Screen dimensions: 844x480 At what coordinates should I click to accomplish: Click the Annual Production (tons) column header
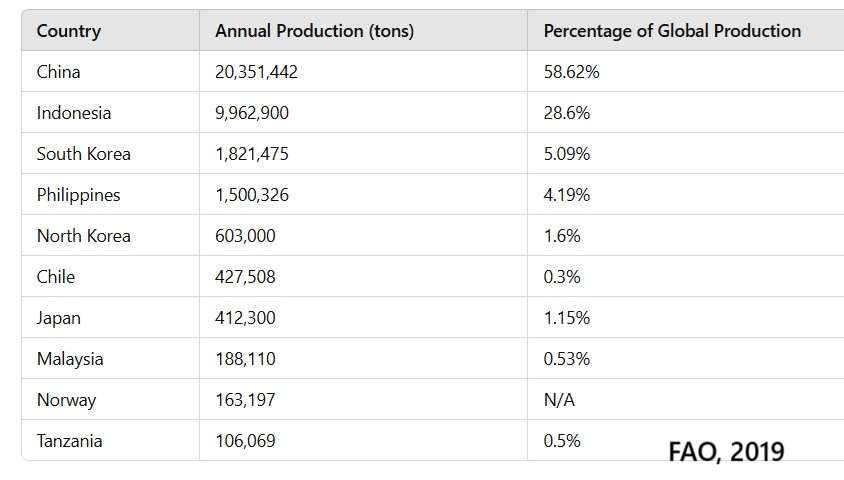coord(314,31)
